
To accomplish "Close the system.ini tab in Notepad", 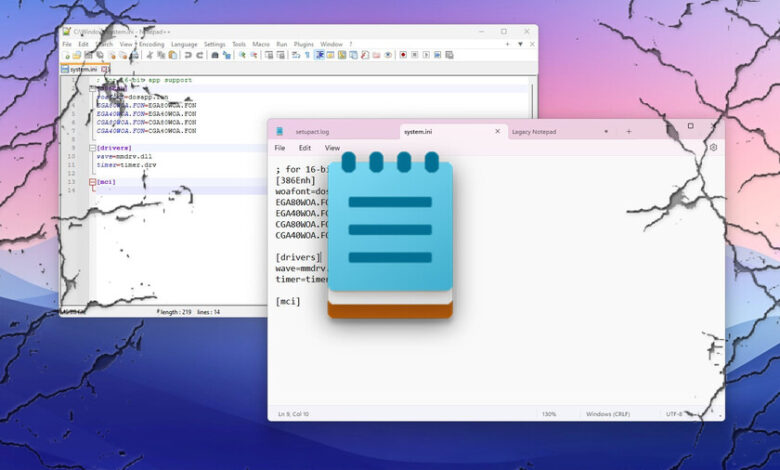I will pos(497,131).
